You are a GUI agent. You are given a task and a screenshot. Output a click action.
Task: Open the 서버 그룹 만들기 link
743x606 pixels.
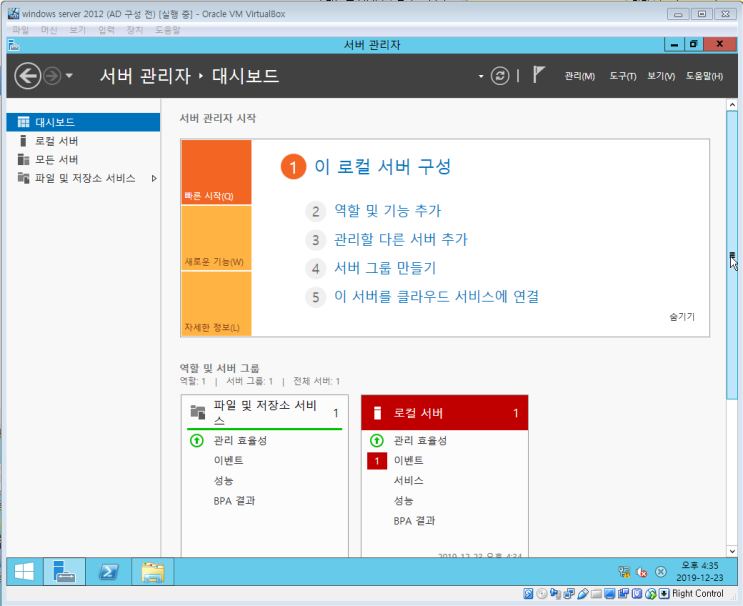coord(385,268)
